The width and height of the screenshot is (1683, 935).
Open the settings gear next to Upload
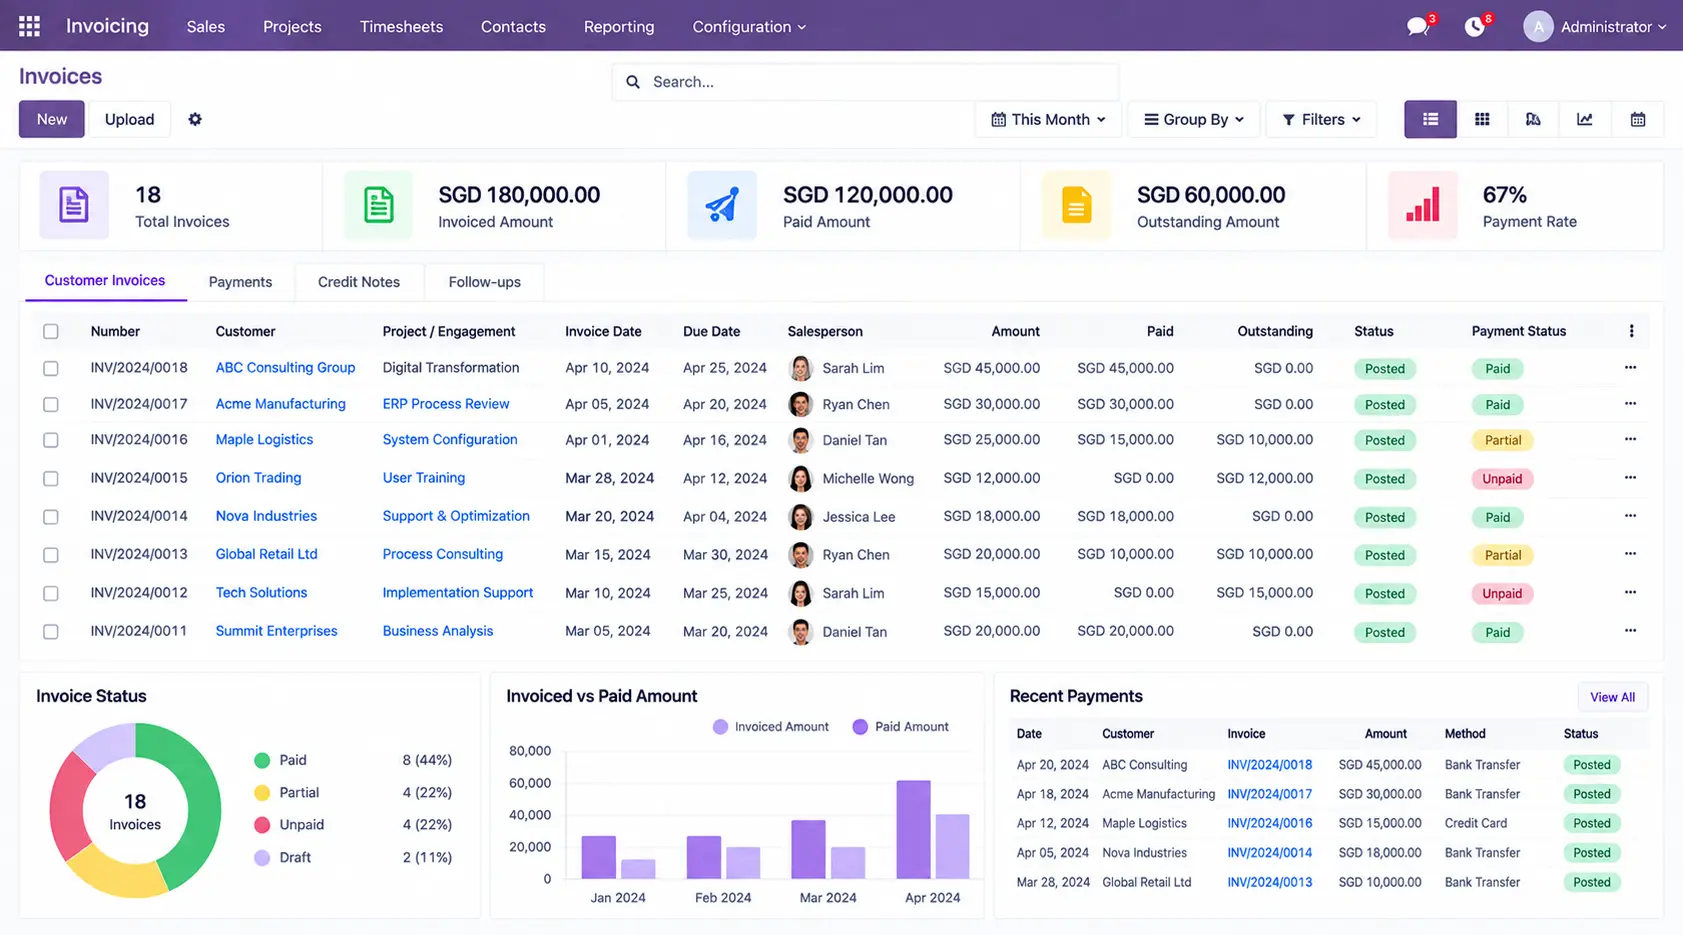coord(195,119)
